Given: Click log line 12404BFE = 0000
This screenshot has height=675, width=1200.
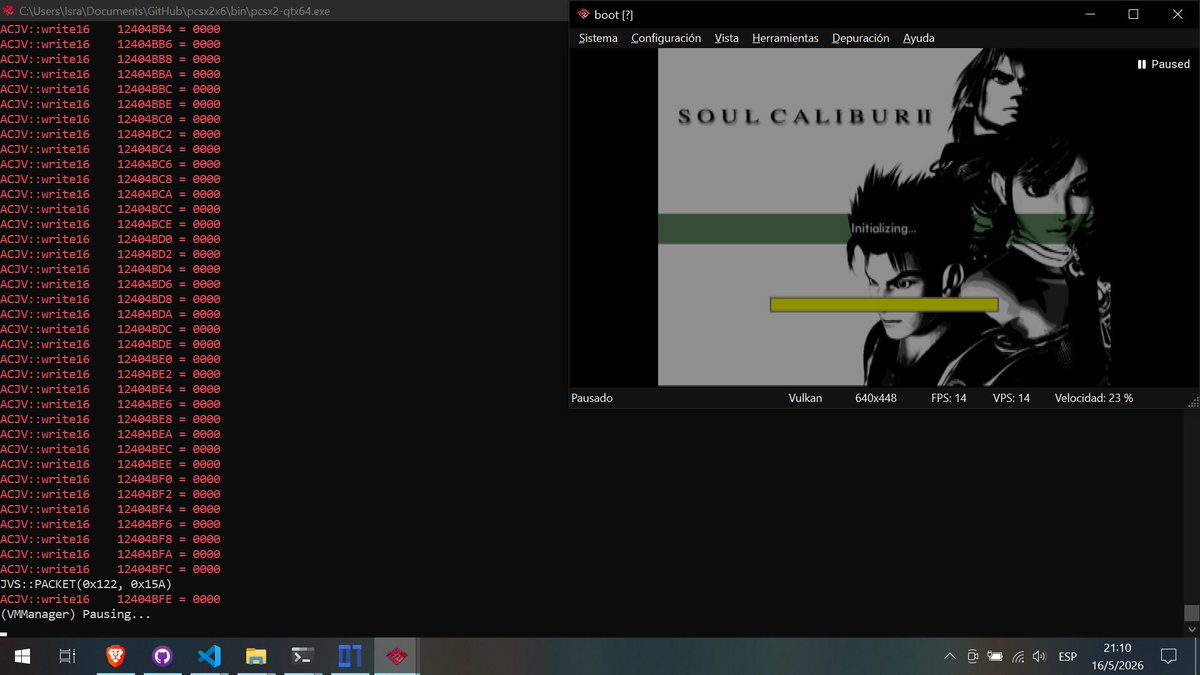Looking at the screenshot, I should coord(110,599).
